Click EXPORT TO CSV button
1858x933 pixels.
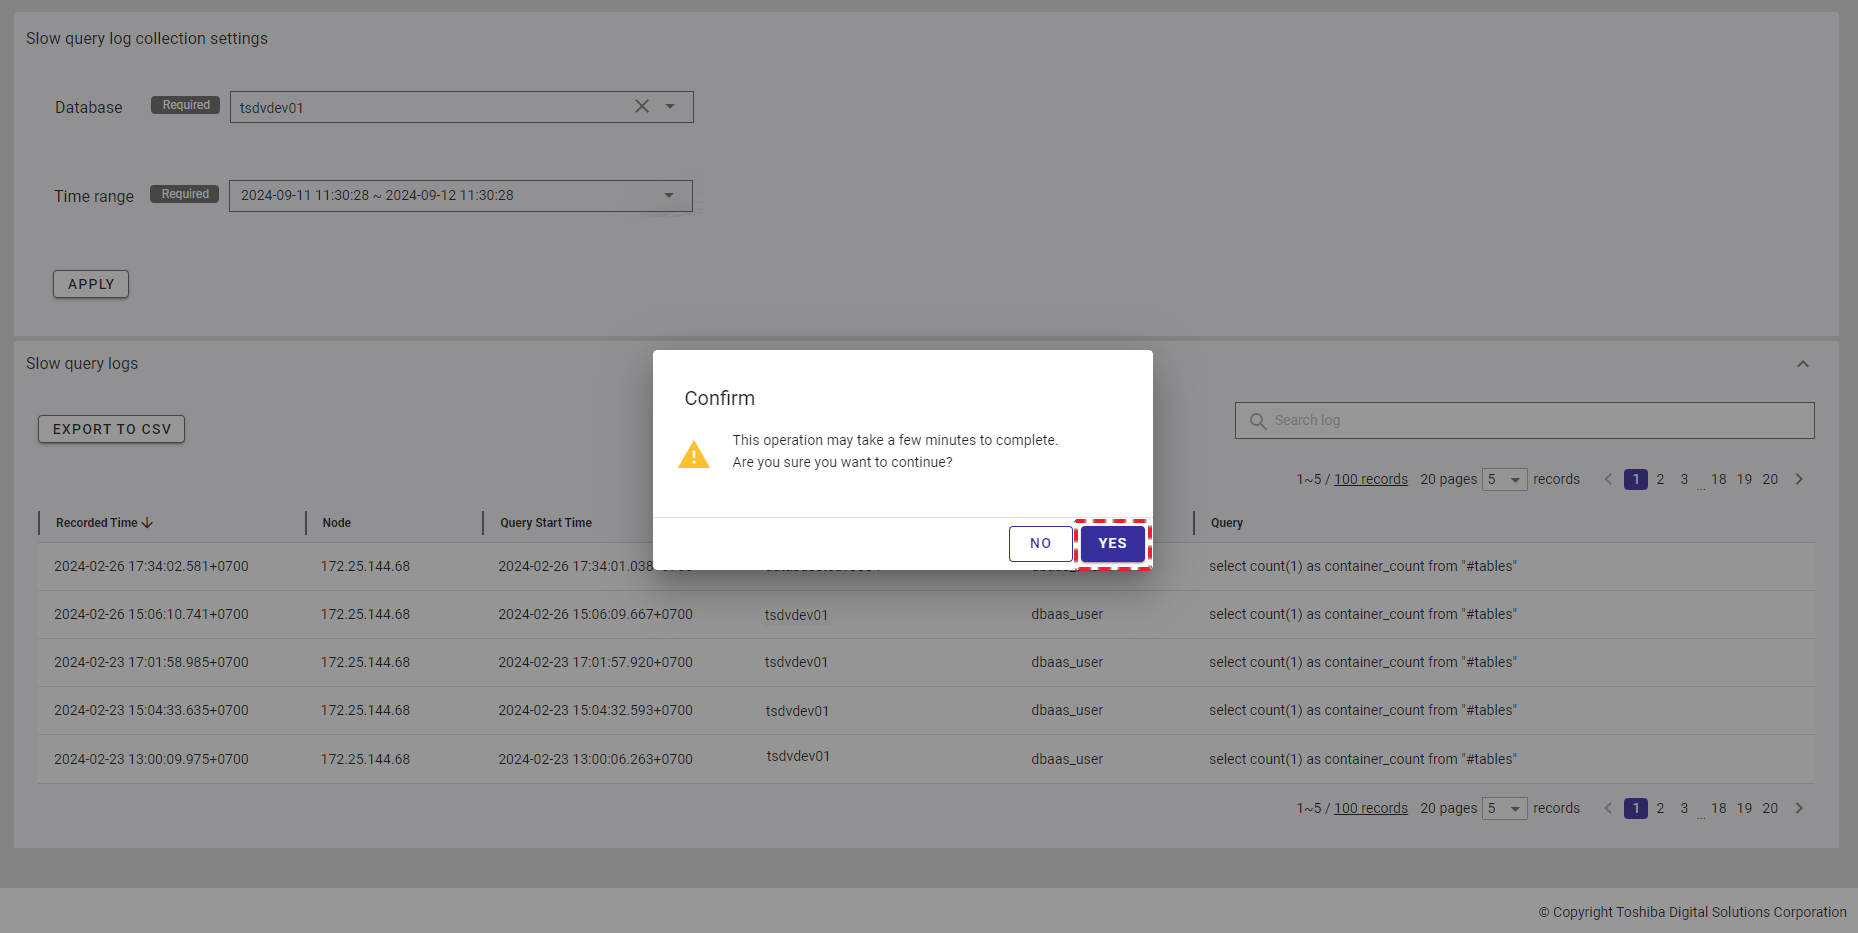click(x=112, y=429)
